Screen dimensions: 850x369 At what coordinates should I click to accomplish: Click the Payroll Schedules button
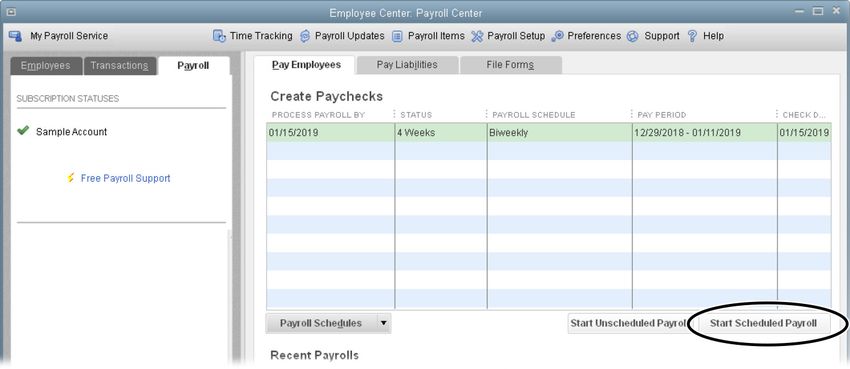click(321, 323)
